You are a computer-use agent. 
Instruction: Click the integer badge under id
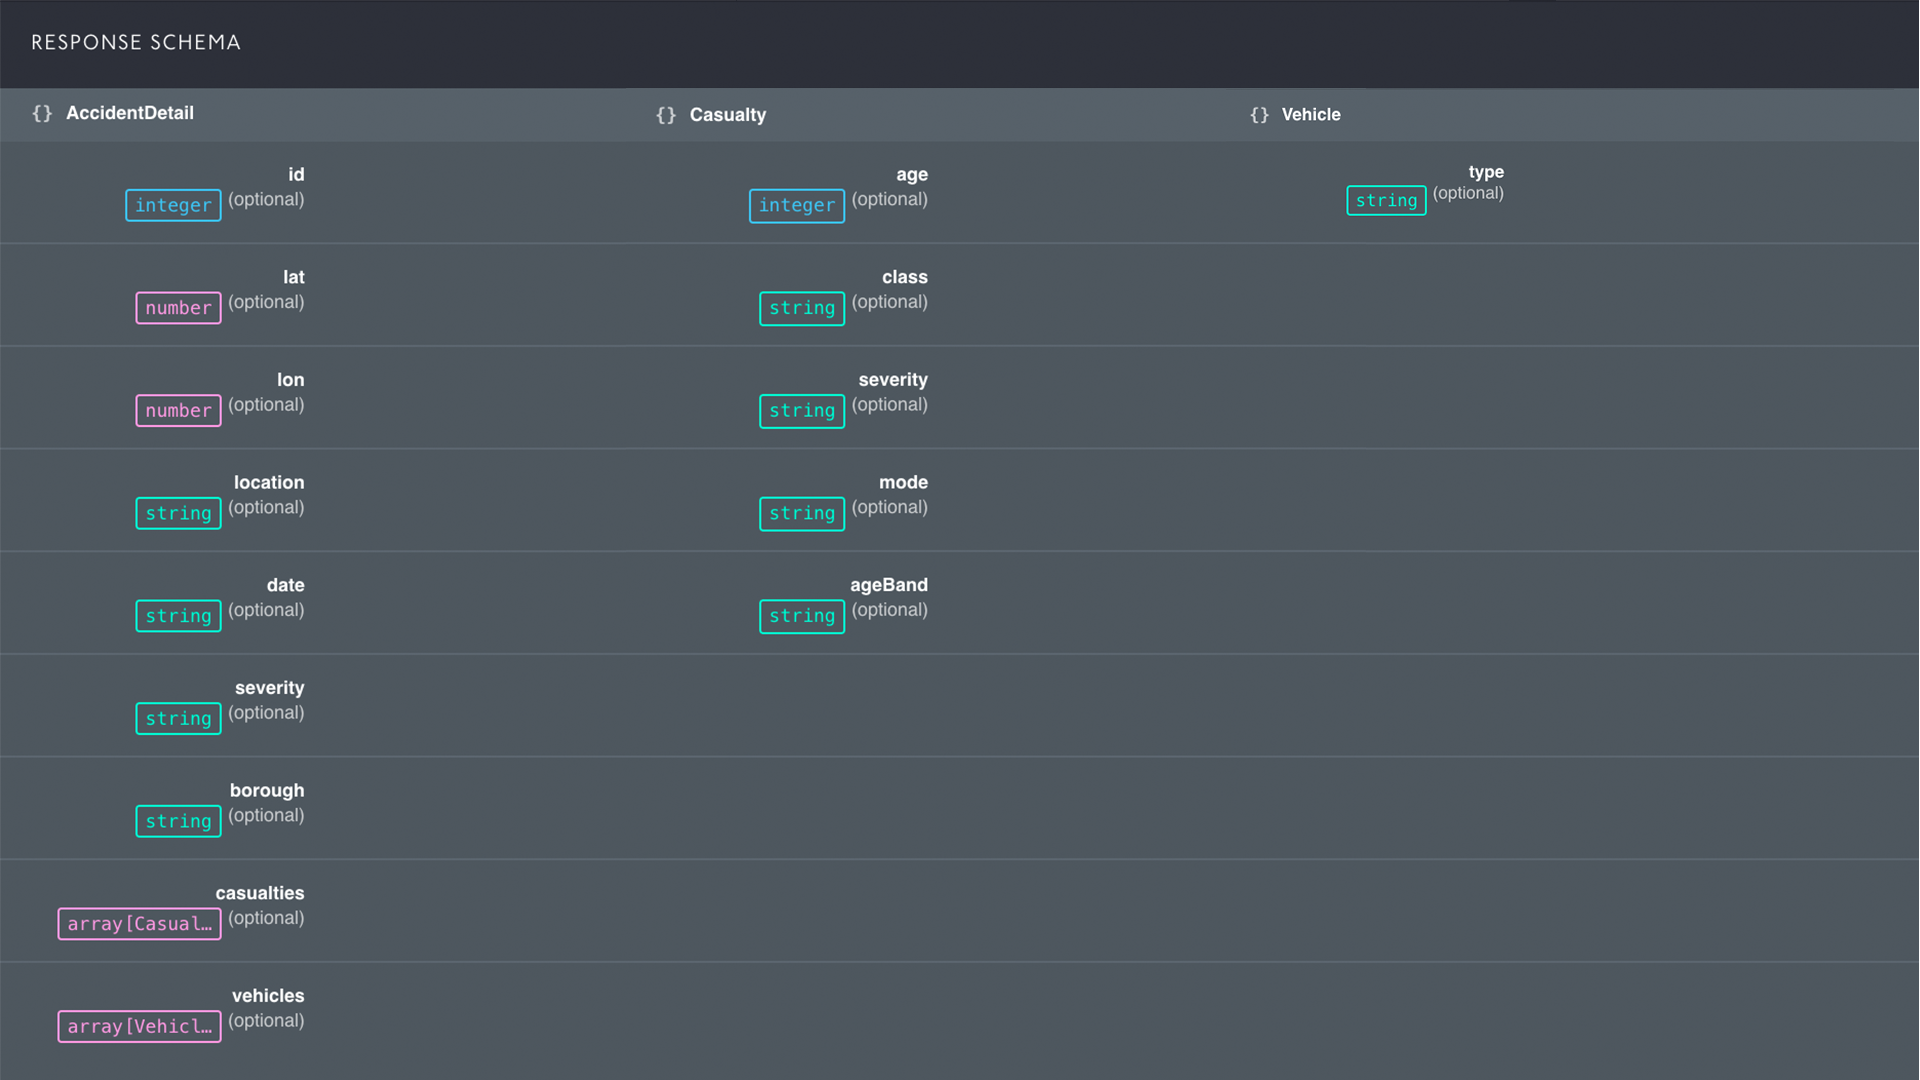click(x=173, y=206)
